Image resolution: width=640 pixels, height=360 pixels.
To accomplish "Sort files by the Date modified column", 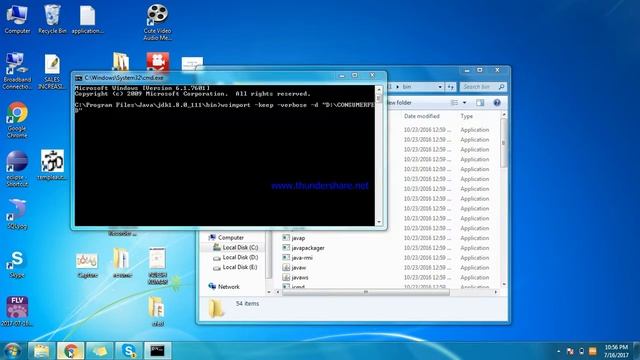I will [x=422, y=116].
